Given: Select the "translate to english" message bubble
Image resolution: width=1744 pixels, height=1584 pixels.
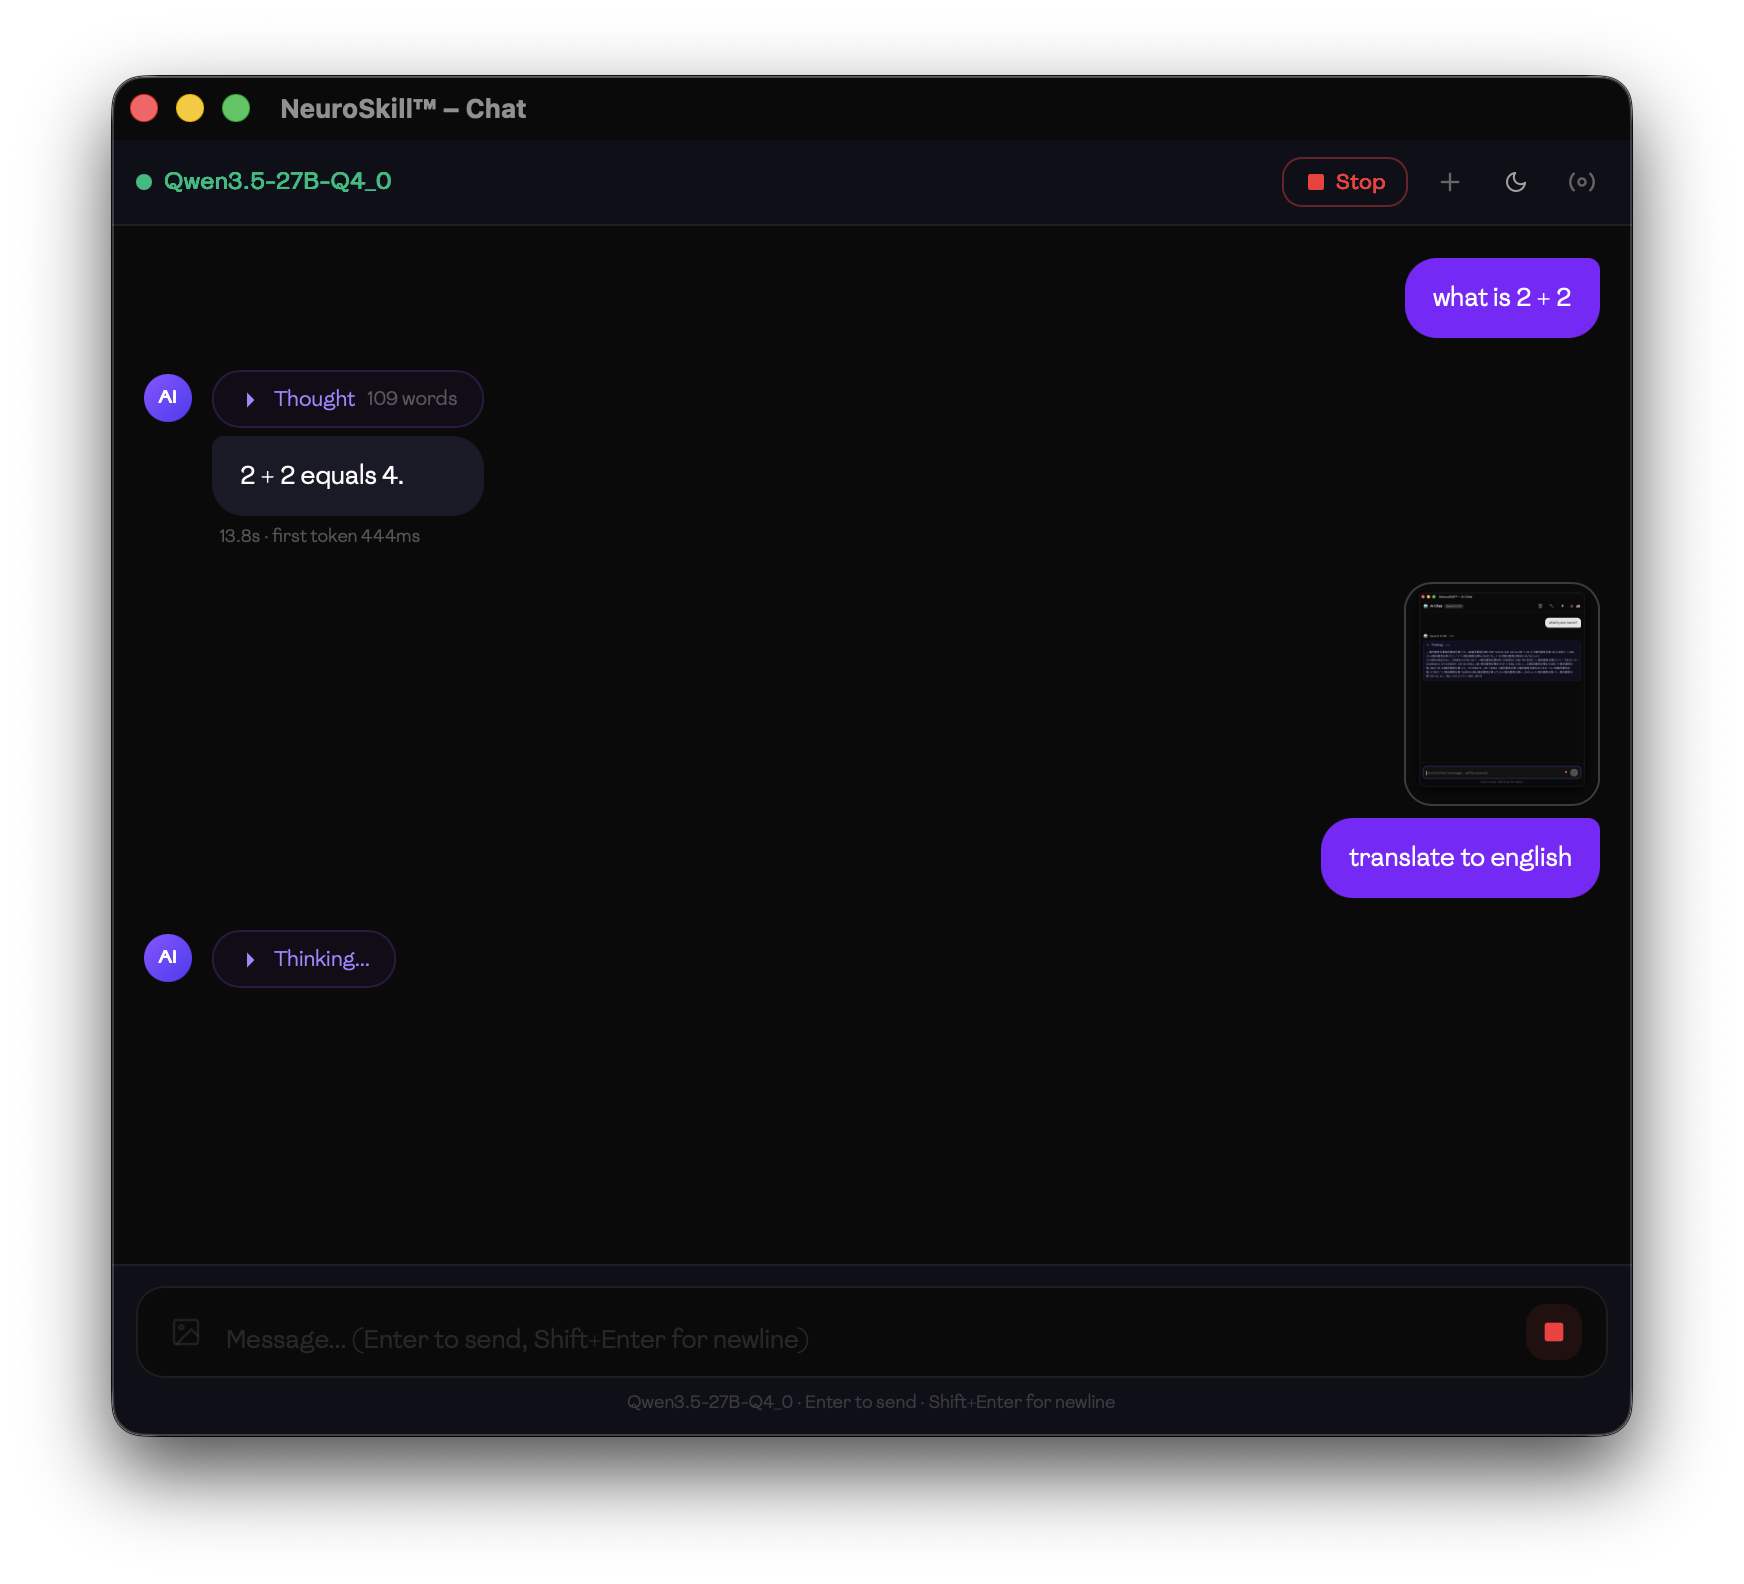Looking at the screenshot, I should (x=1459, y=858).
